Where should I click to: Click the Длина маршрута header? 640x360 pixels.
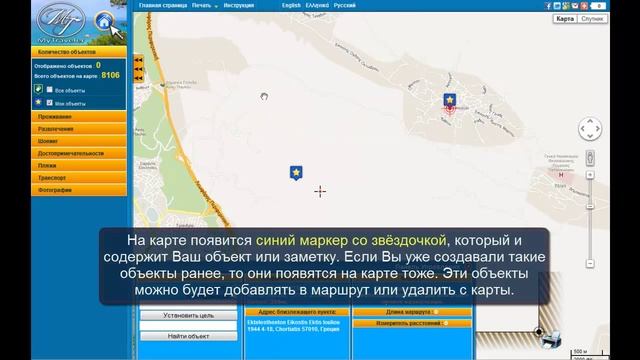coord(412,312)
